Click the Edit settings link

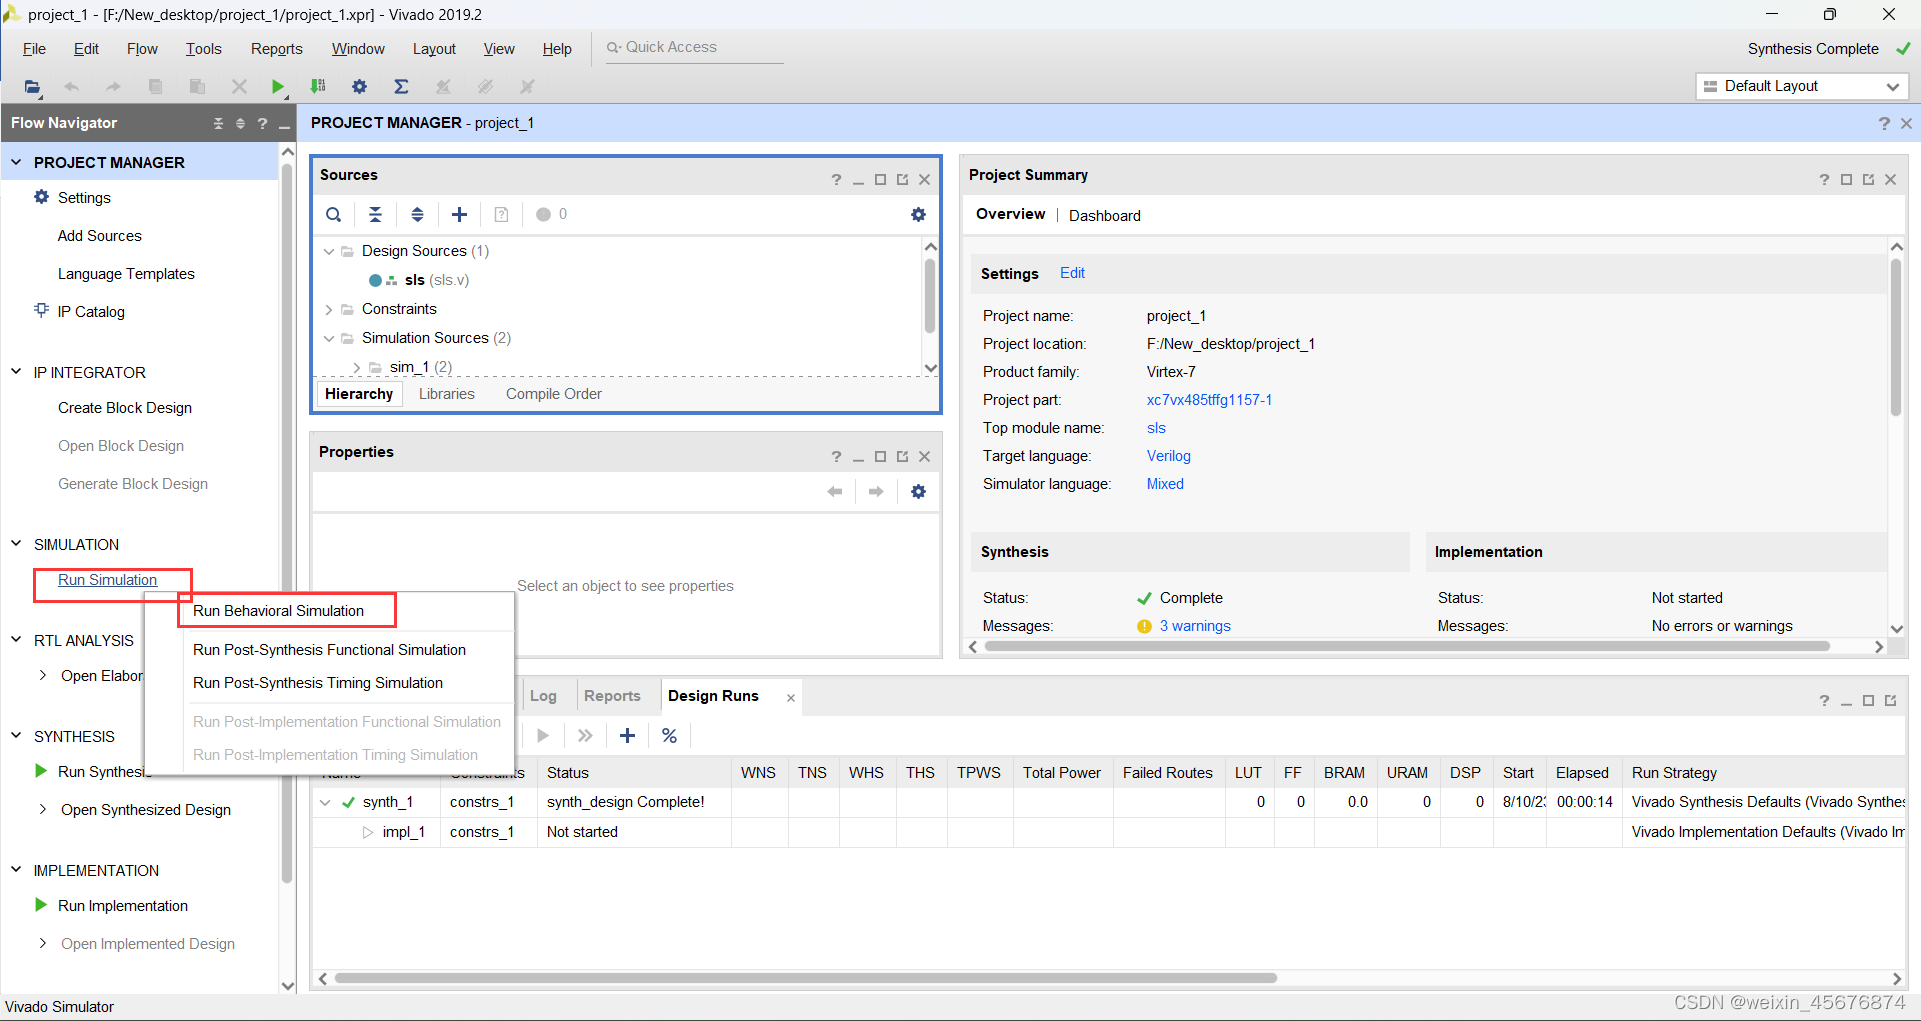1072,273
